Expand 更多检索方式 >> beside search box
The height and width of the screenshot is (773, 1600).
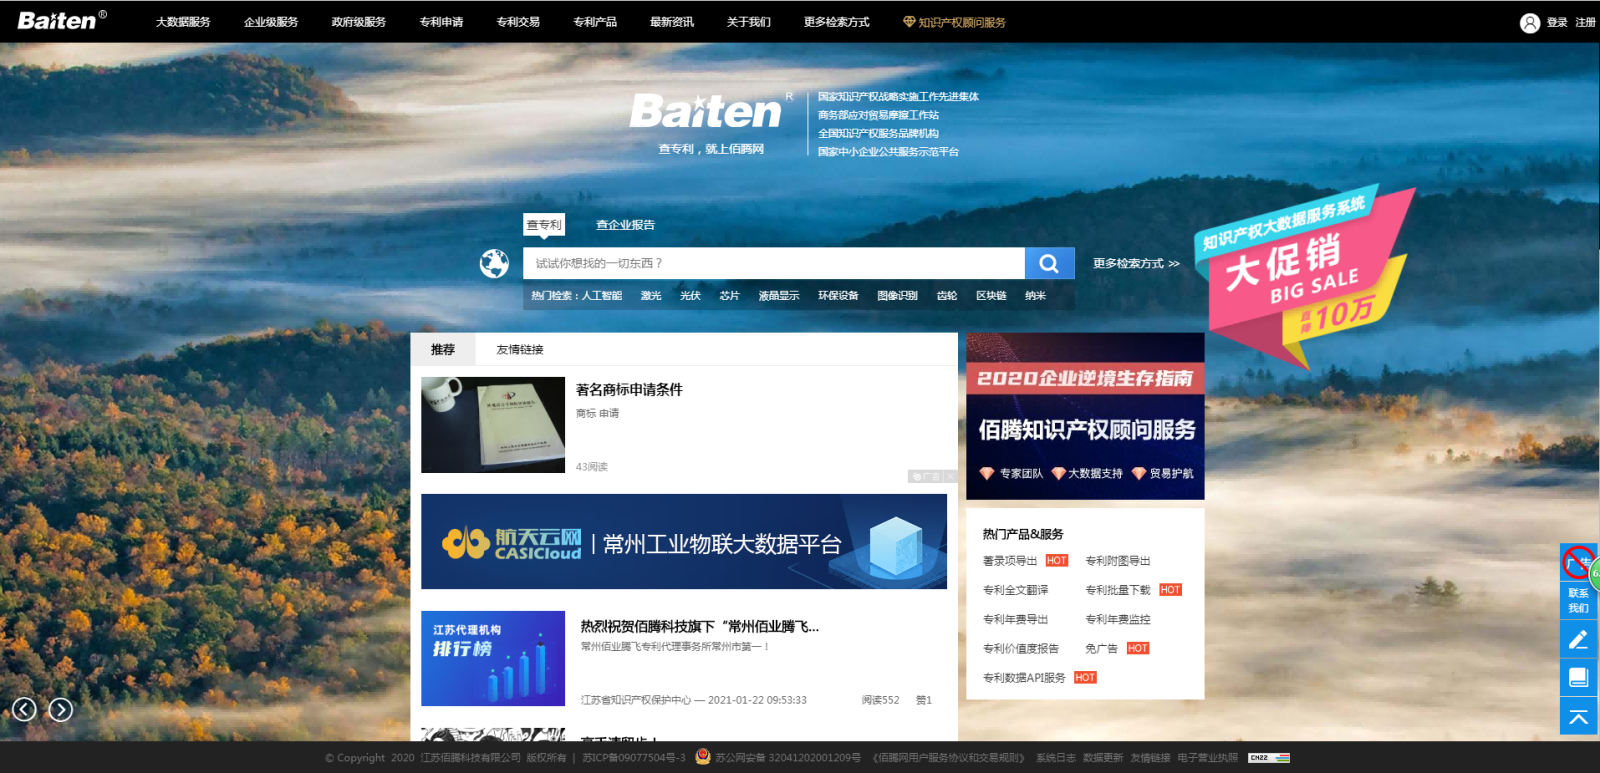[1136, 264]
